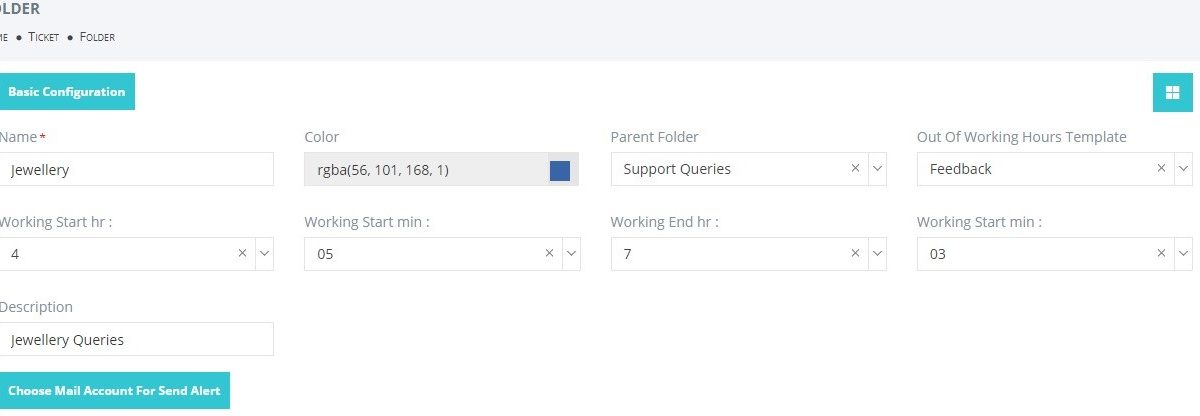
Task: Click the Description field with Jewellery Queries
Action: point(136,339)
